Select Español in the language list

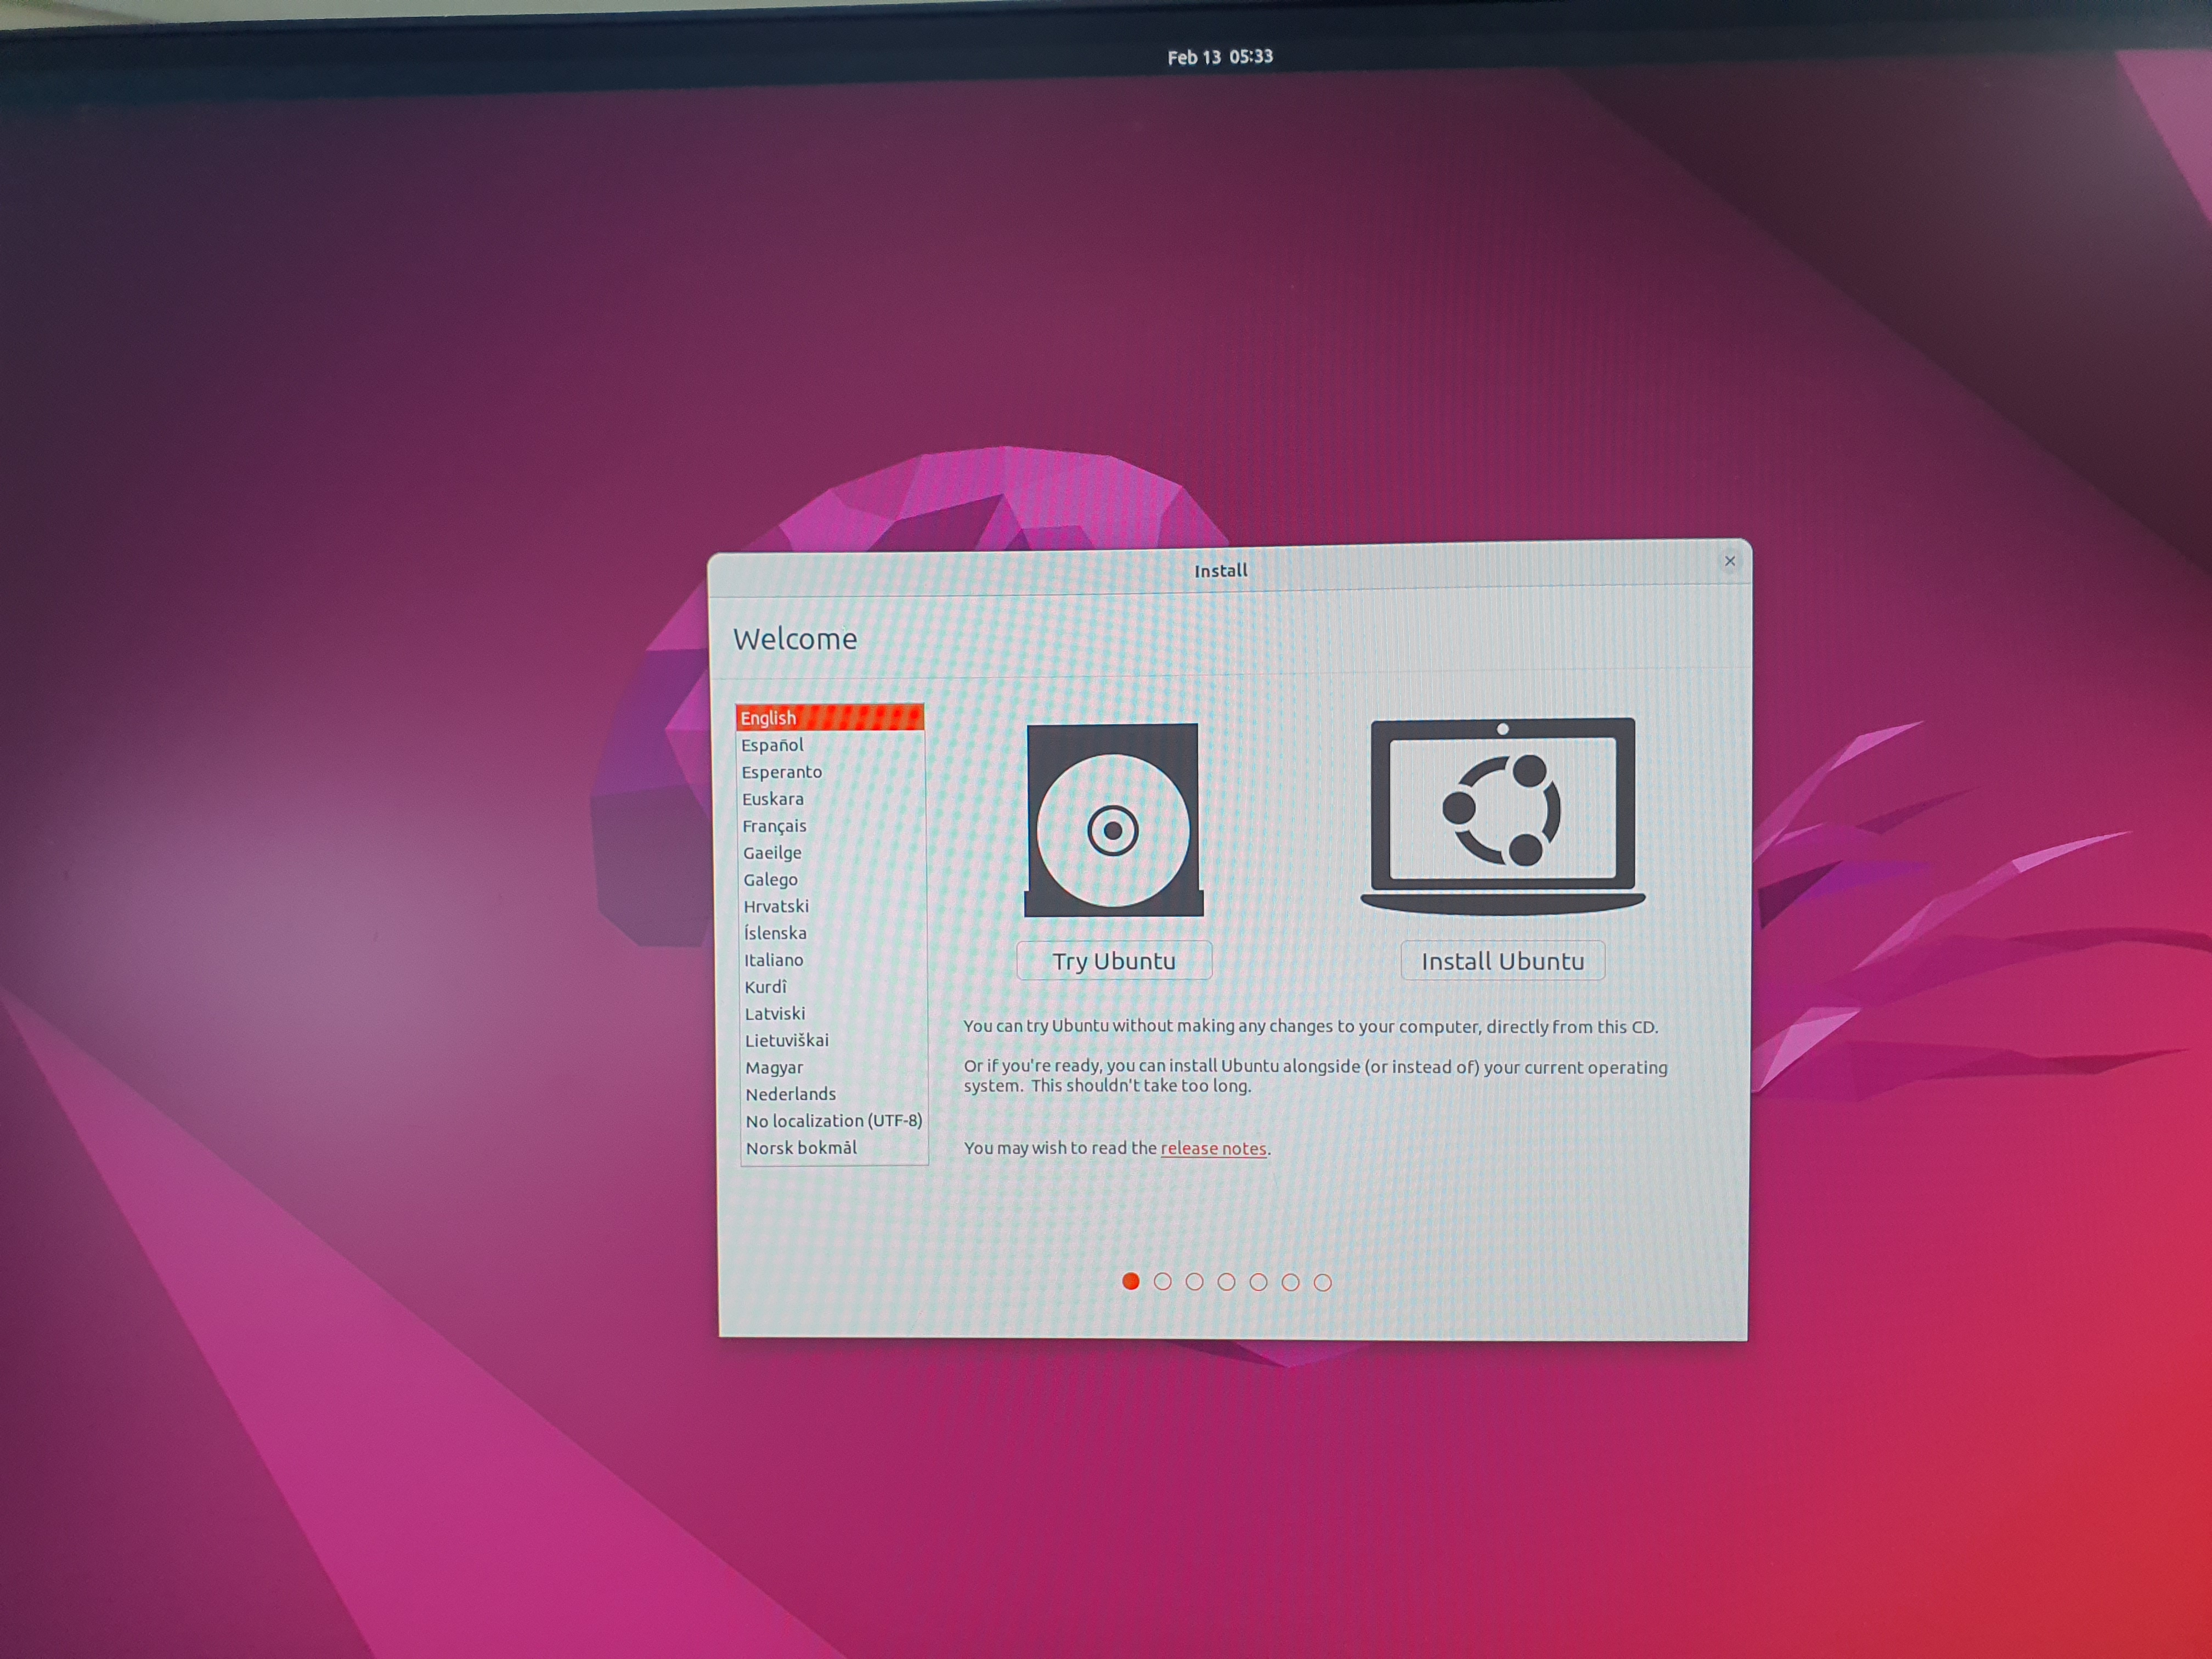831,745
